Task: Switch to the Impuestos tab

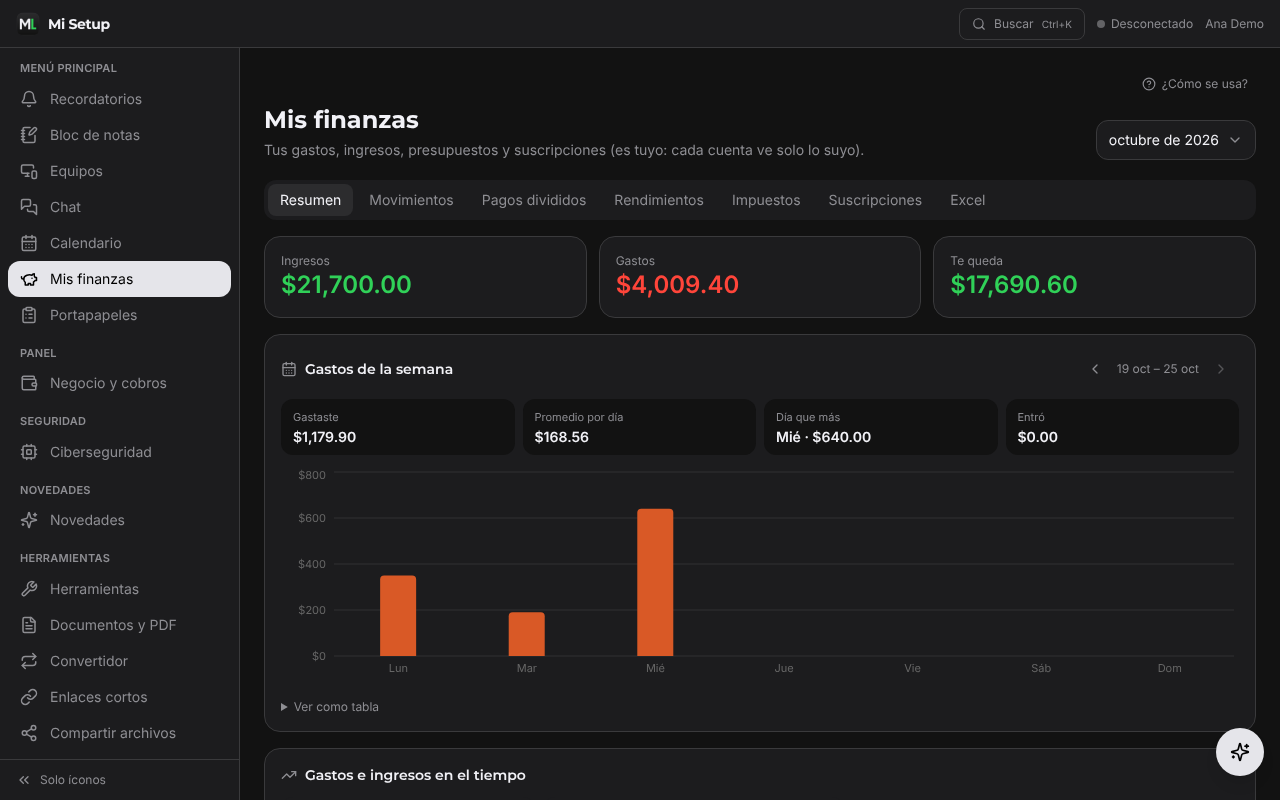Action: click(766, 200)
